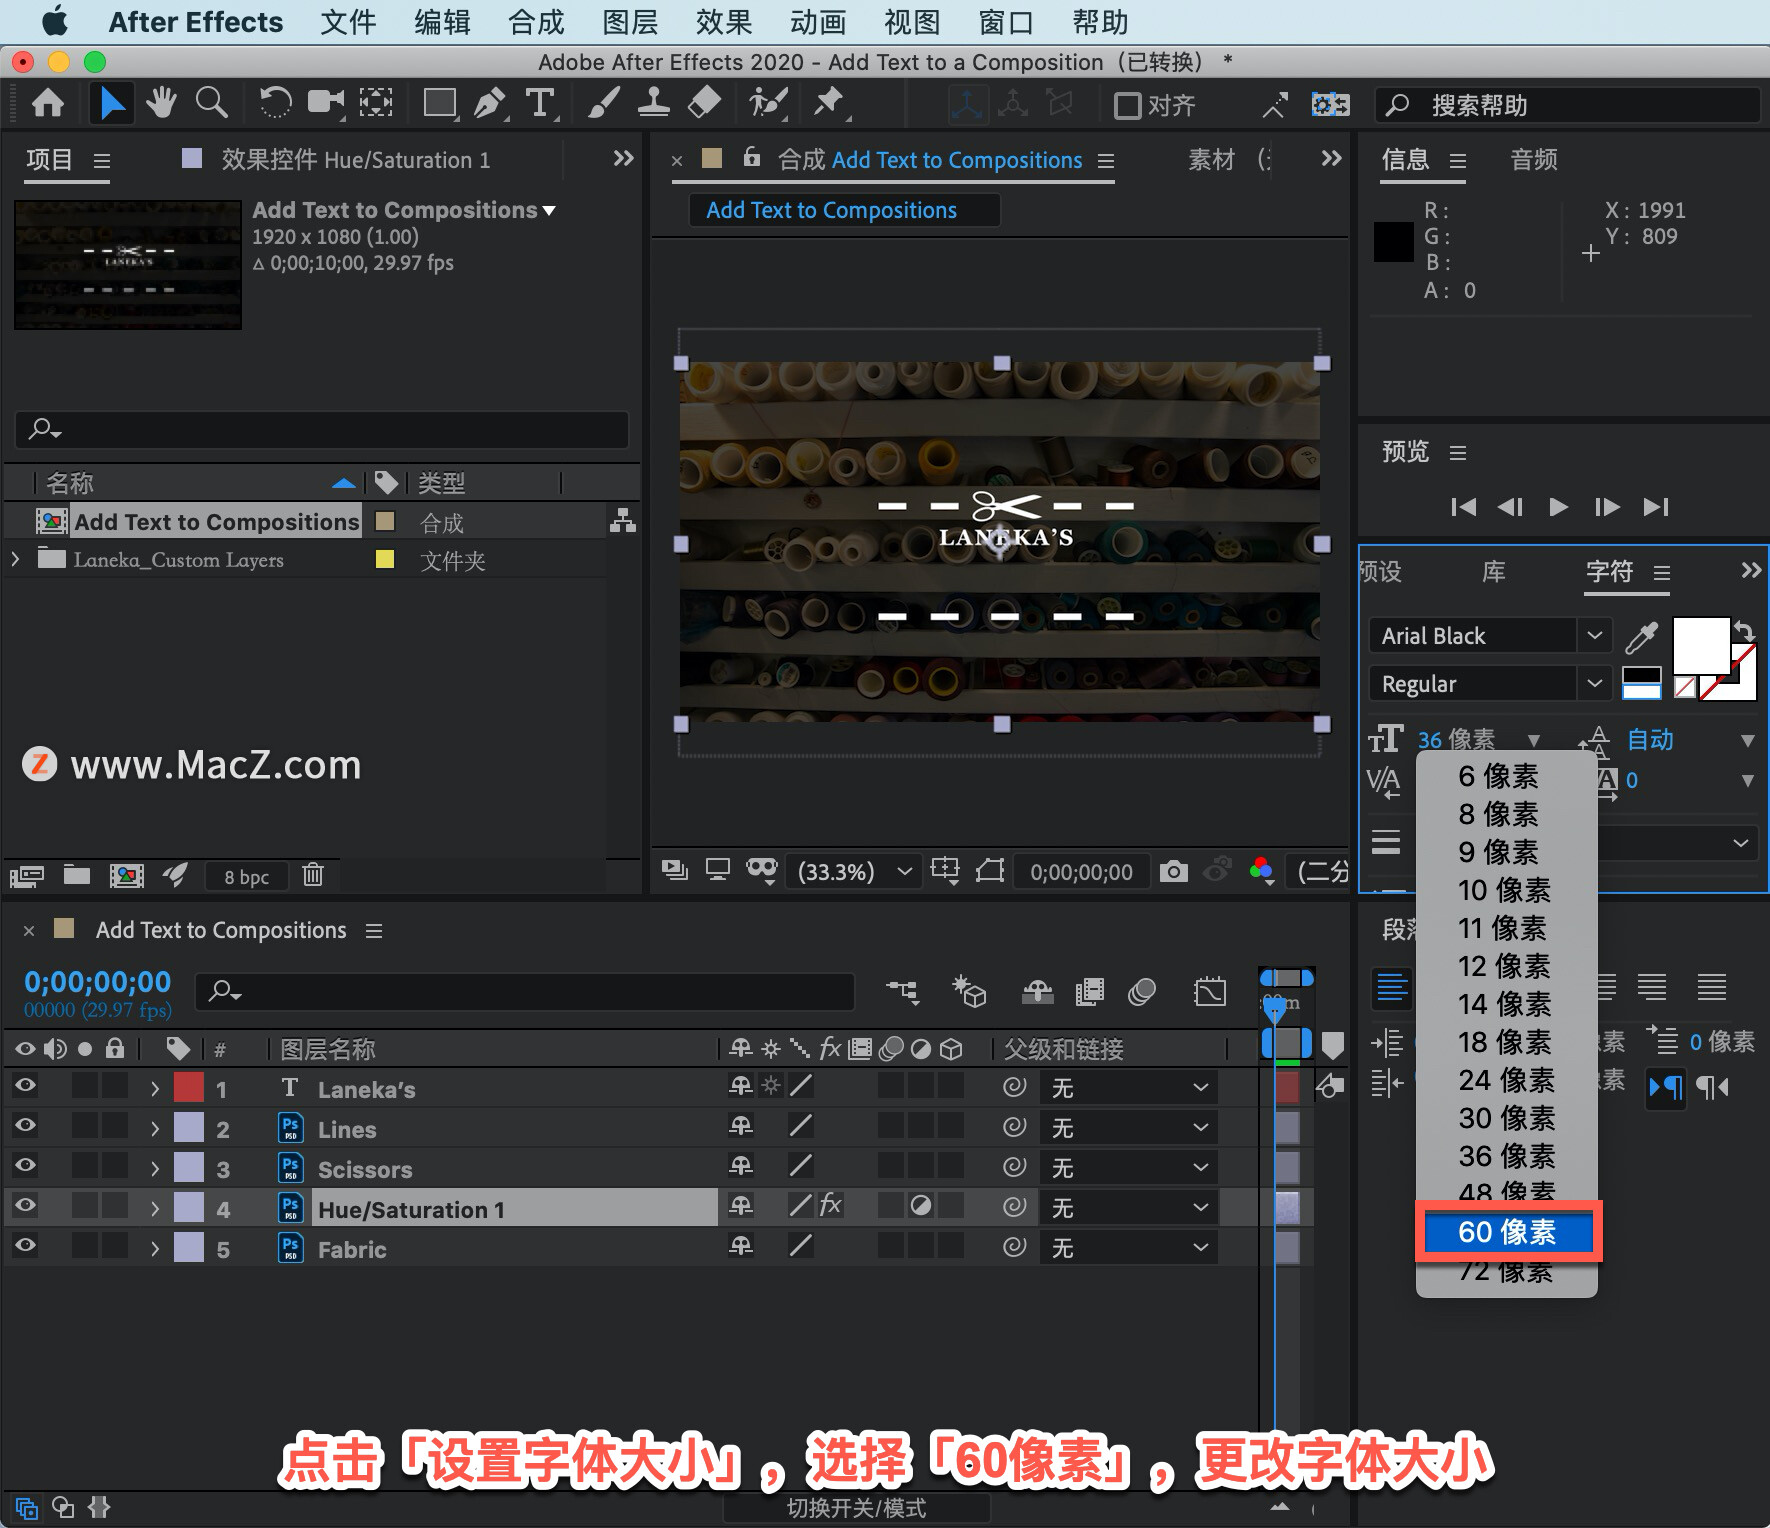Select the Puppet Pin tool
This screenshot has width=1770, height=1528.
pos(829,103)
